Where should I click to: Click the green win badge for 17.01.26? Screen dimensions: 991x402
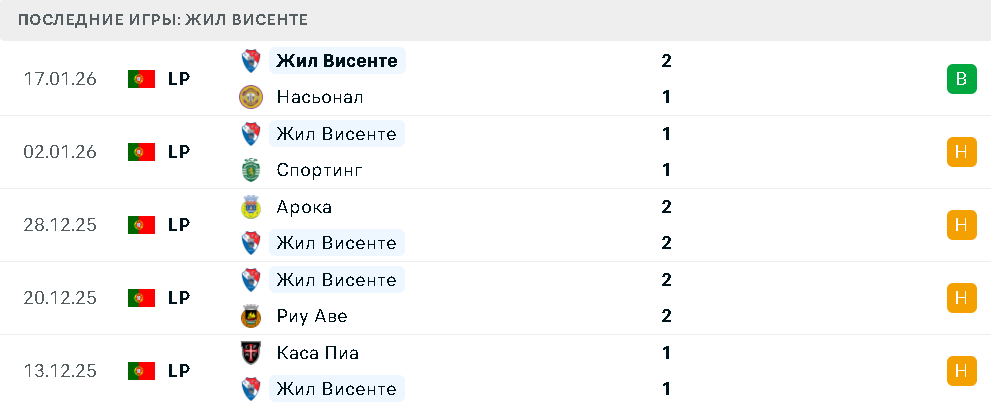(961, 79)
